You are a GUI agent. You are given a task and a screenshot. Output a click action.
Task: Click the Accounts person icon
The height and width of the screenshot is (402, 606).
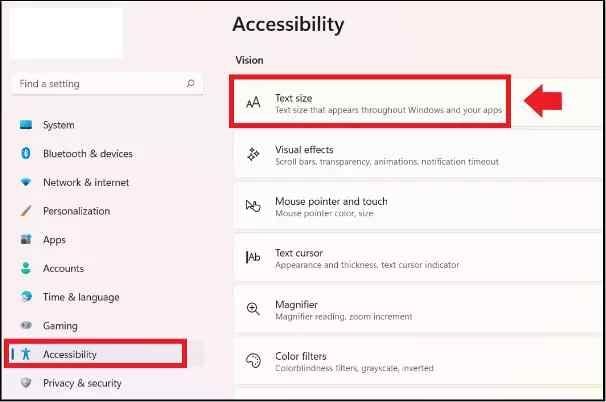[26, 269]
